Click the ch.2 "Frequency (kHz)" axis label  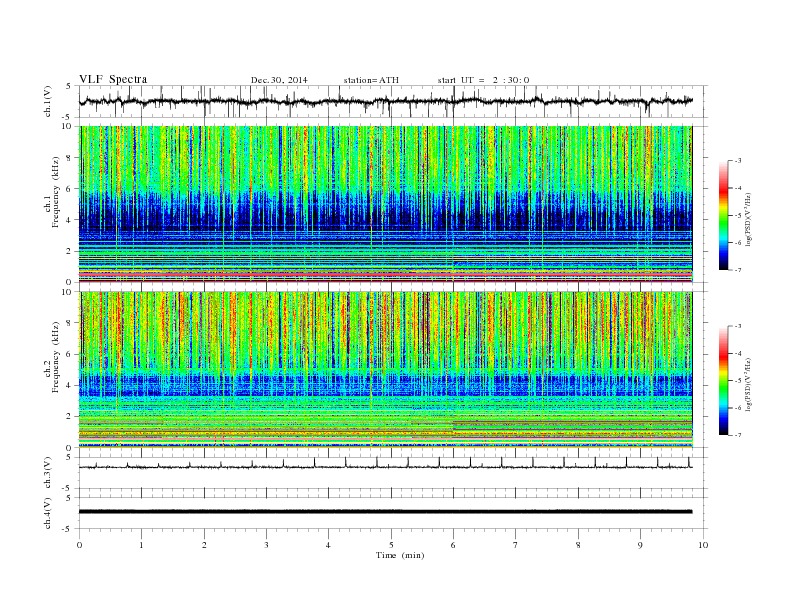(55, 356)
